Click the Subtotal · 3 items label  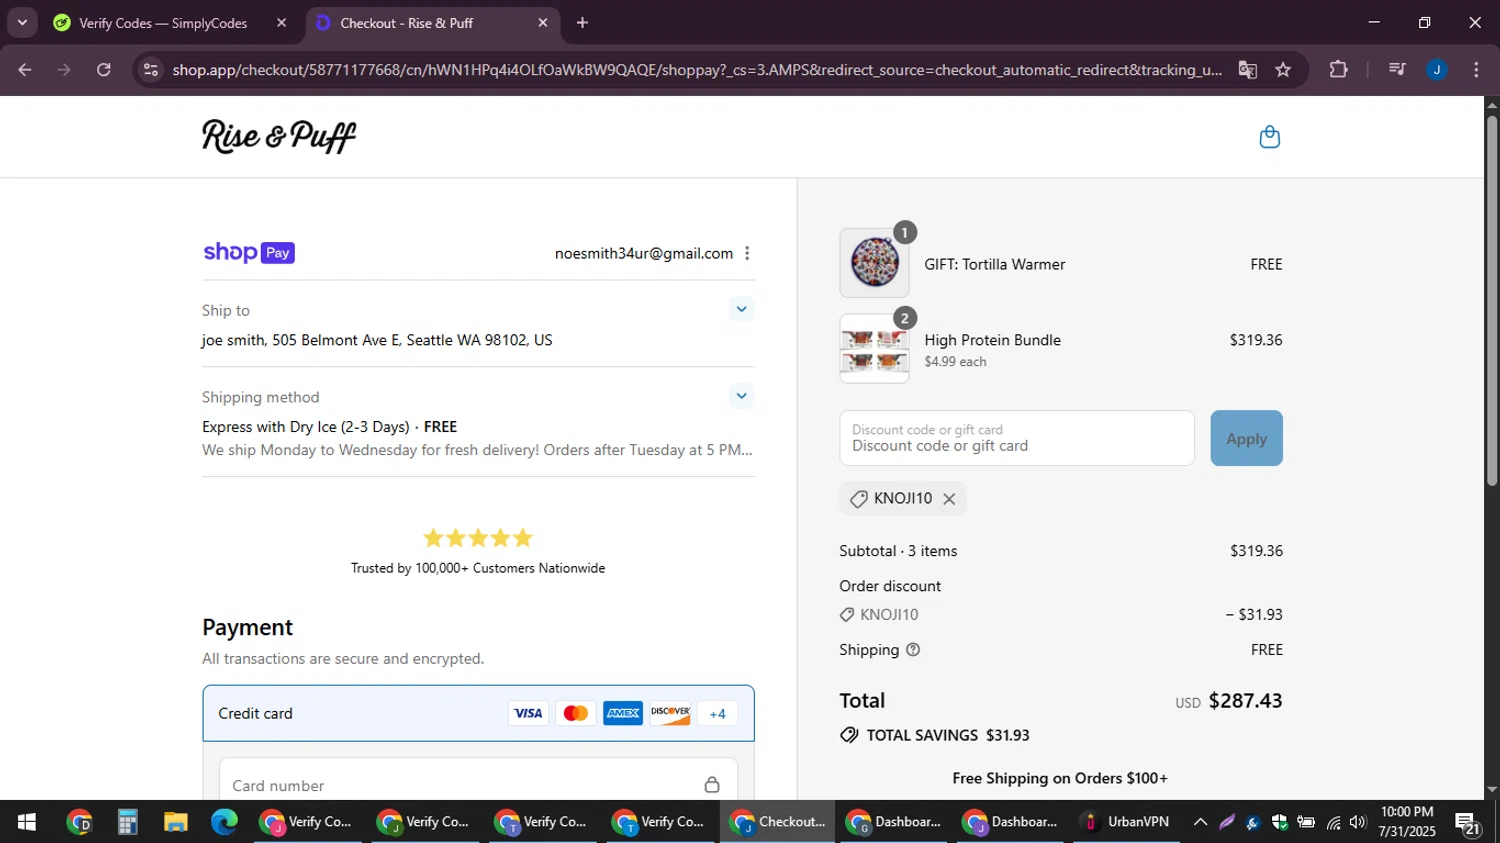click(x=898, y=551)
